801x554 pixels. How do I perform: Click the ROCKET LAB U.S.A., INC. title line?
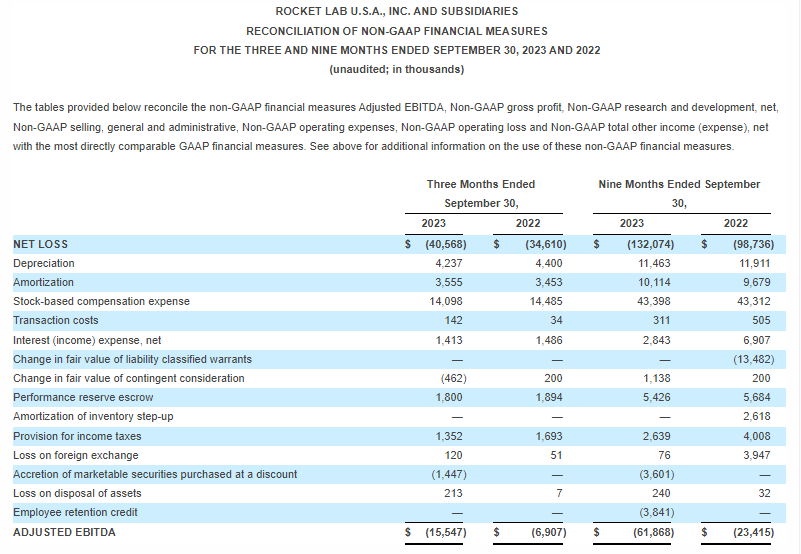396,11
